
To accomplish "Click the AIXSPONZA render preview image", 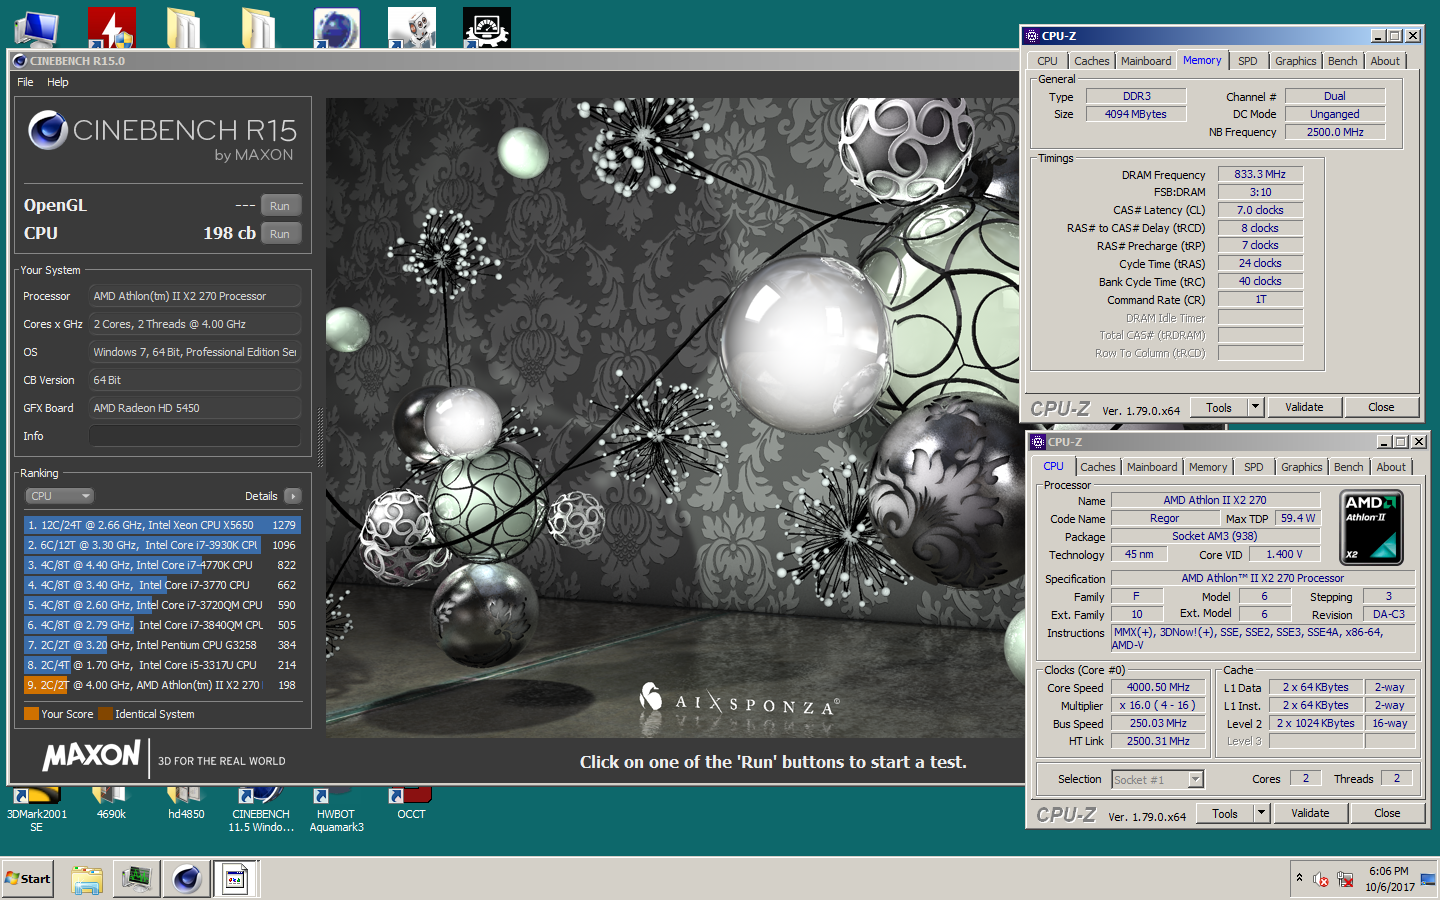I will [x=671, y=418].
